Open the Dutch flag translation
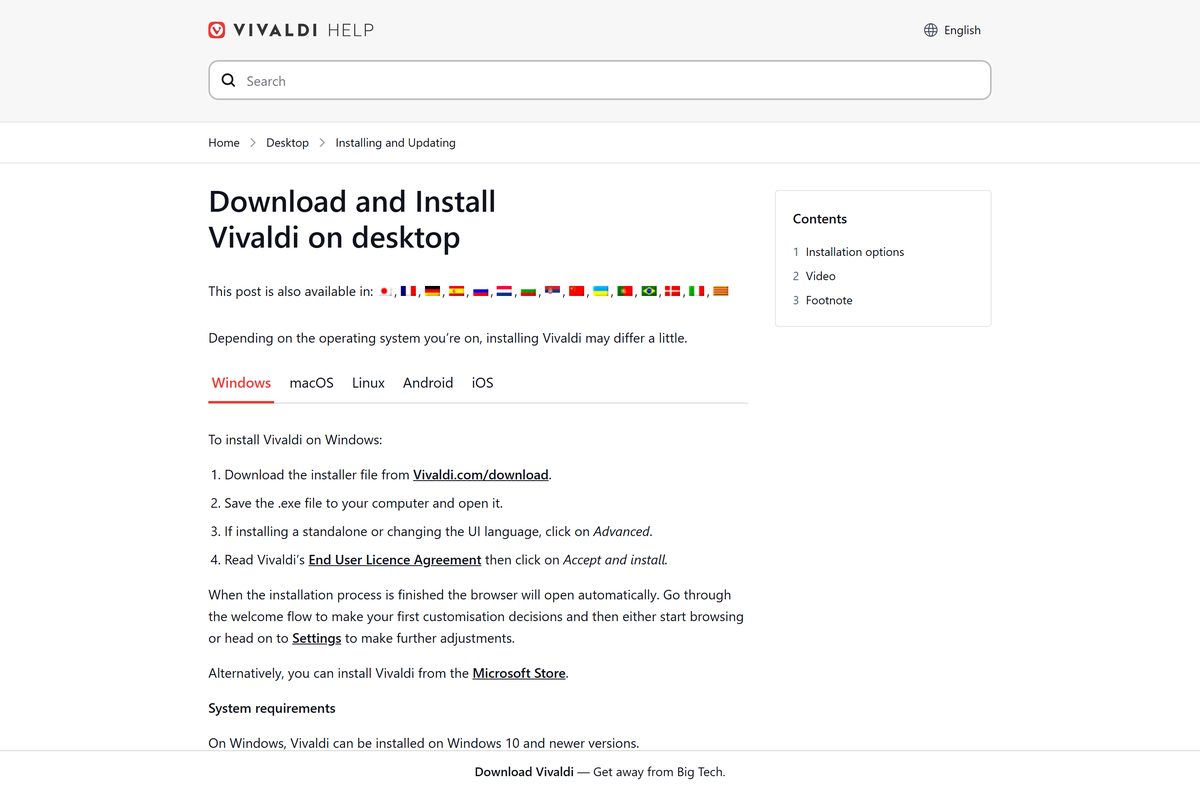1200x792 pixels. click(504, 291)
